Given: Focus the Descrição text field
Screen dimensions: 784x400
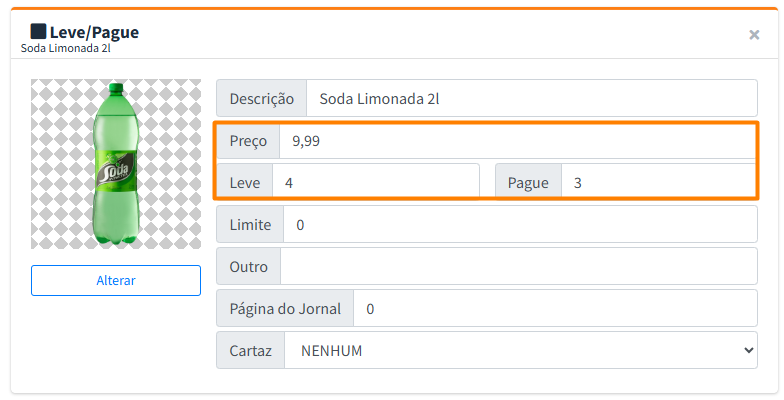Looking at the screenshot, I should [531, 99].
